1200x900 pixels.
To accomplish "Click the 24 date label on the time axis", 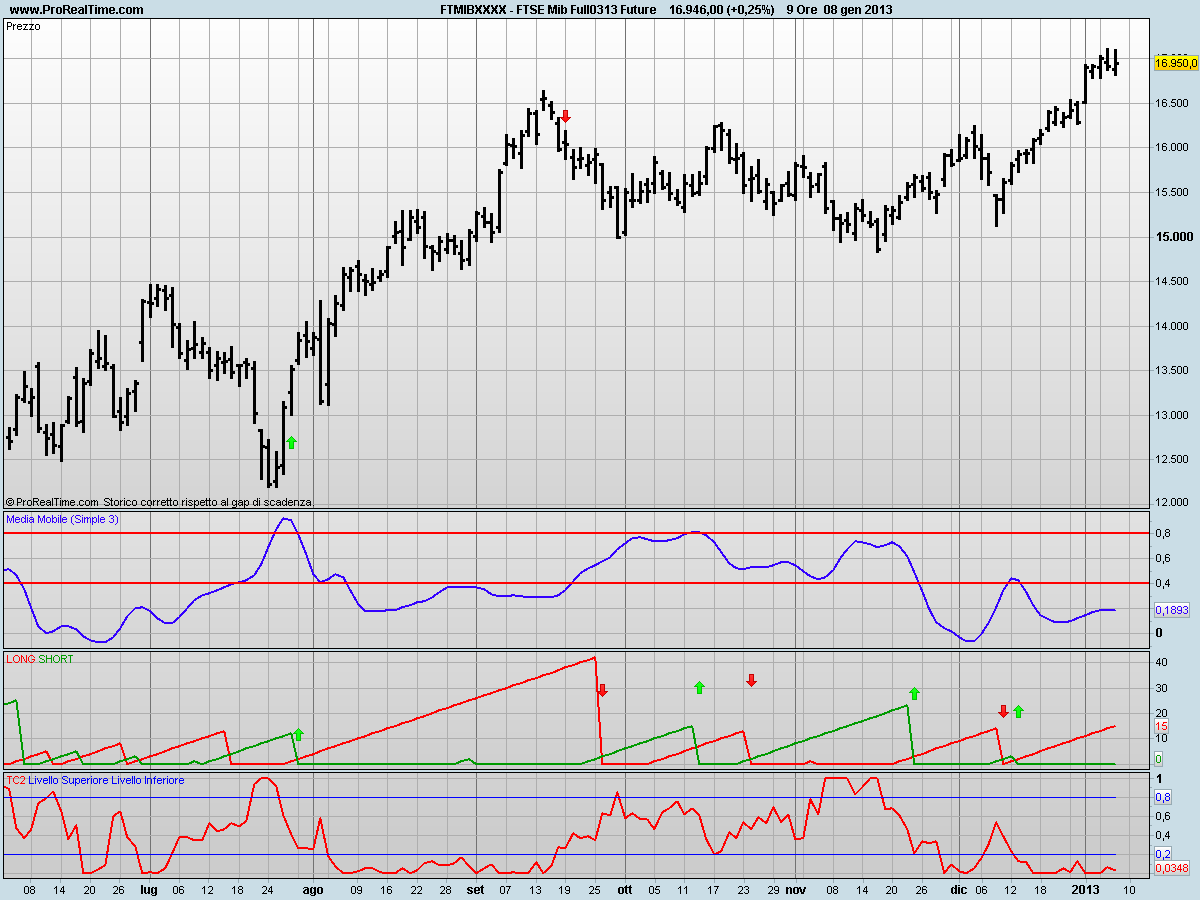I will click(x=267, y=889).
